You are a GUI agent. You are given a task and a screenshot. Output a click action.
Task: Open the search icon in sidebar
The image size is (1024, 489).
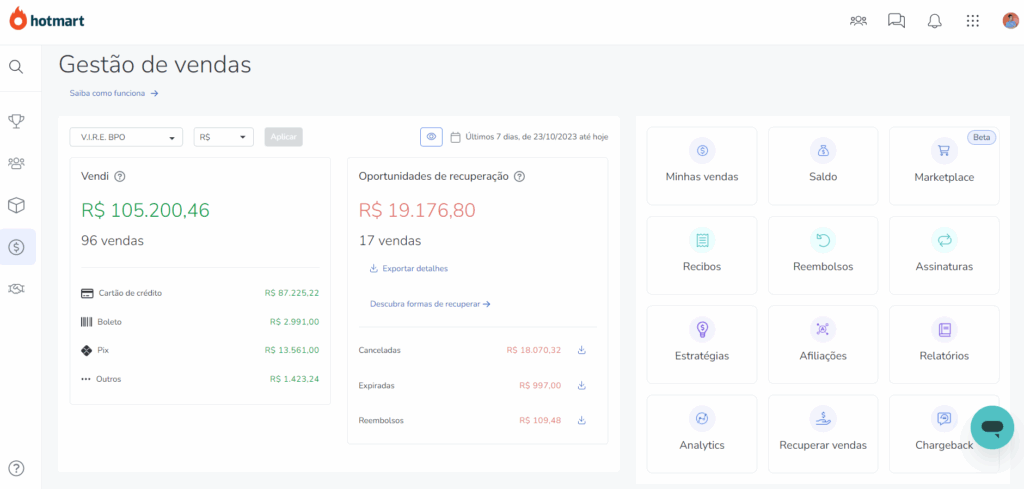click(x=16, y=67)
